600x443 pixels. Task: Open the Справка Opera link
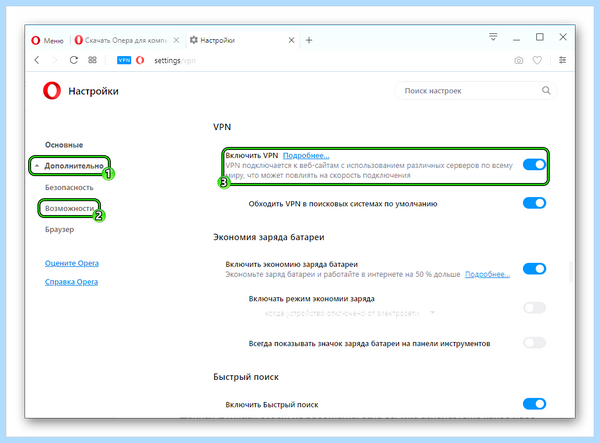click(x=71, y=282)
